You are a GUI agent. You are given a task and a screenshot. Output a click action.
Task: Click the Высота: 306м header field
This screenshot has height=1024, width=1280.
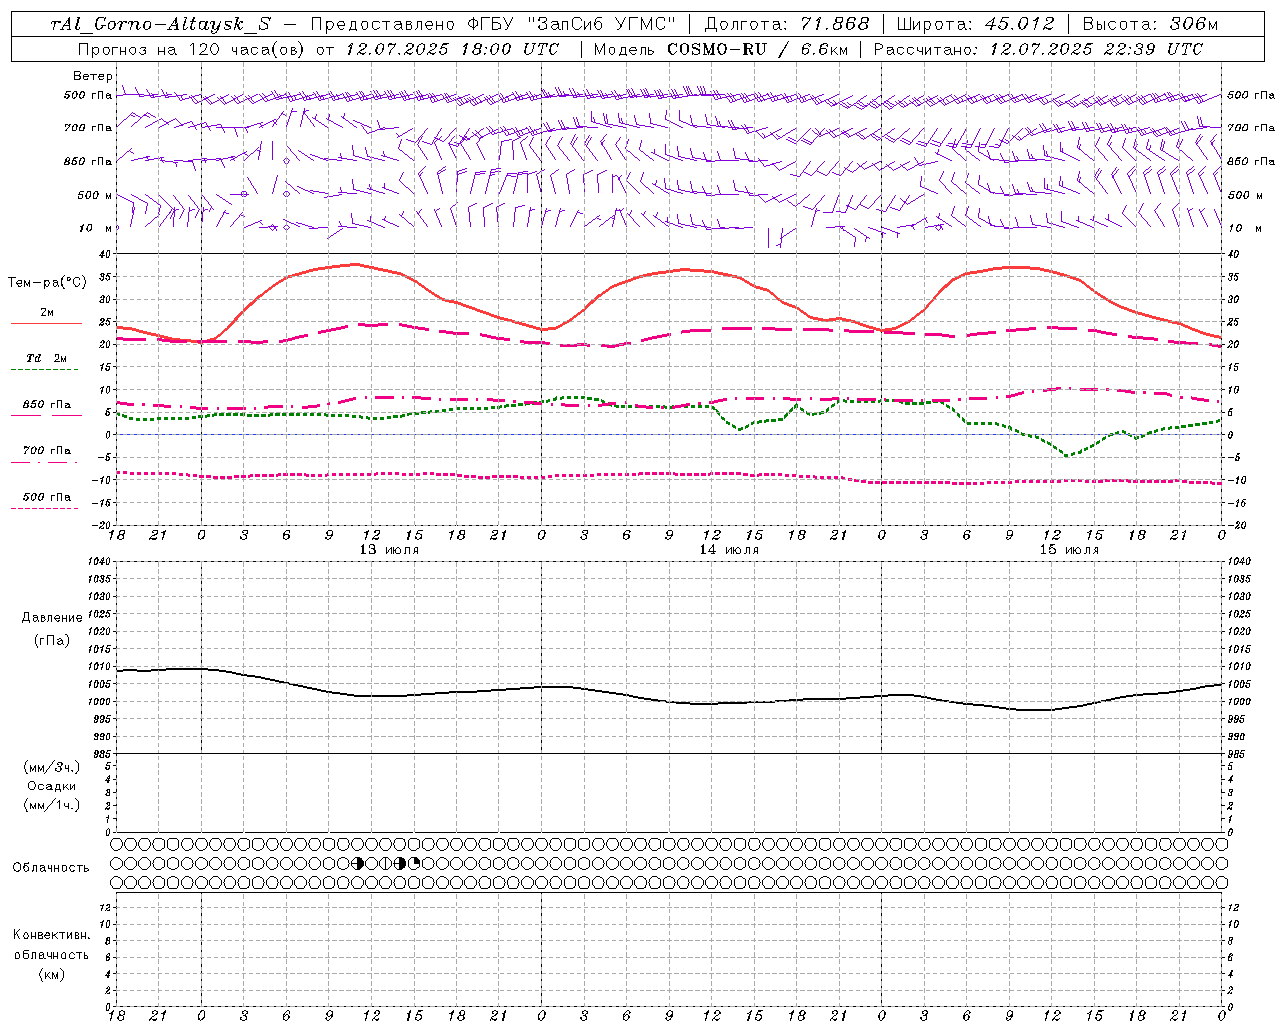[x=1151, y=24]
